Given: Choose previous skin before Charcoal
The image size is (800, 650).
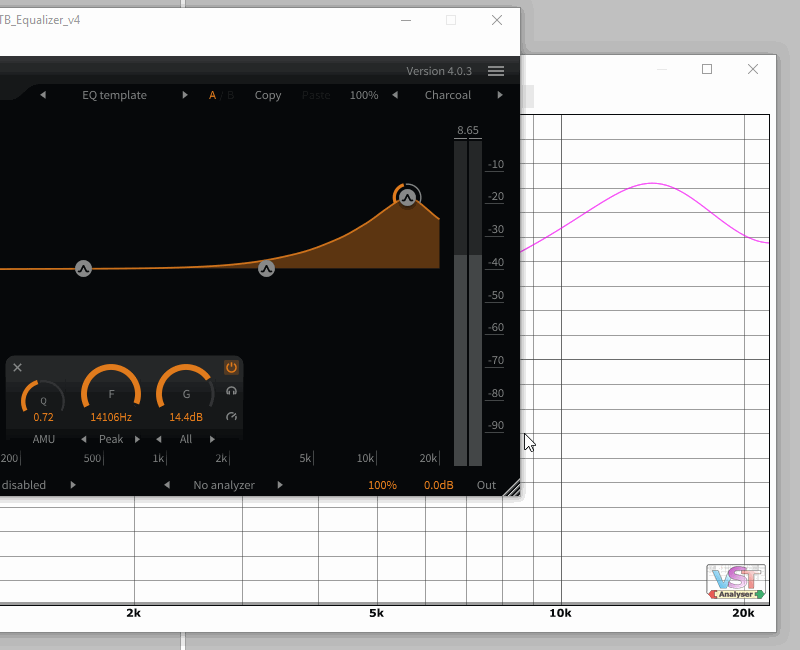Looking at the screenshot, I should [x=395, y=95].
